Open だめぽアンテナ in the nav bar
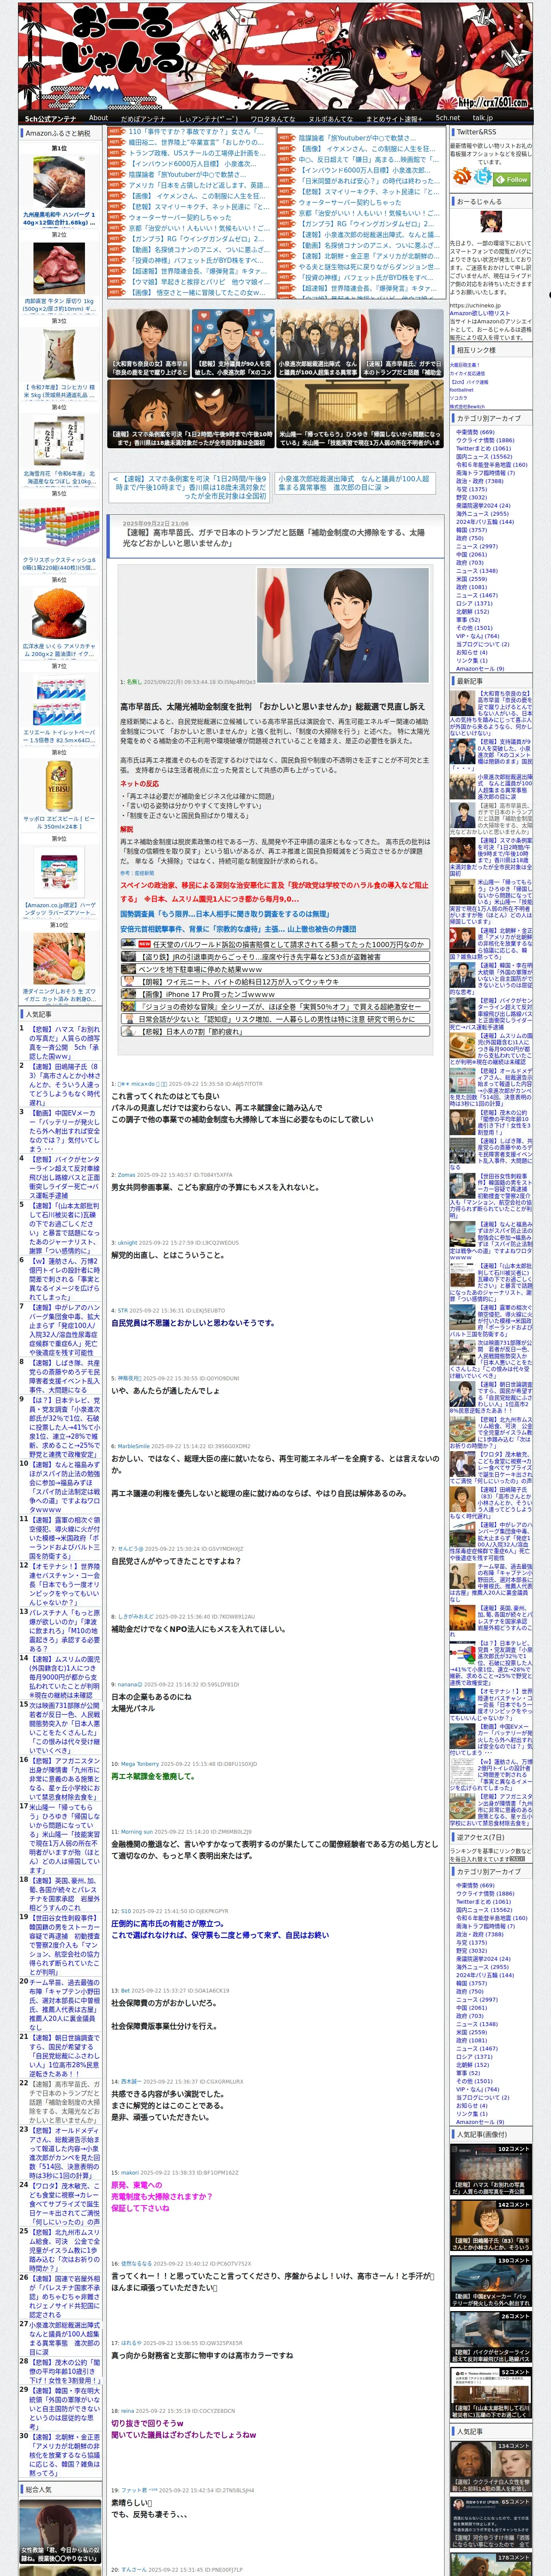551x2576 pixels. [x=143, y=118]
